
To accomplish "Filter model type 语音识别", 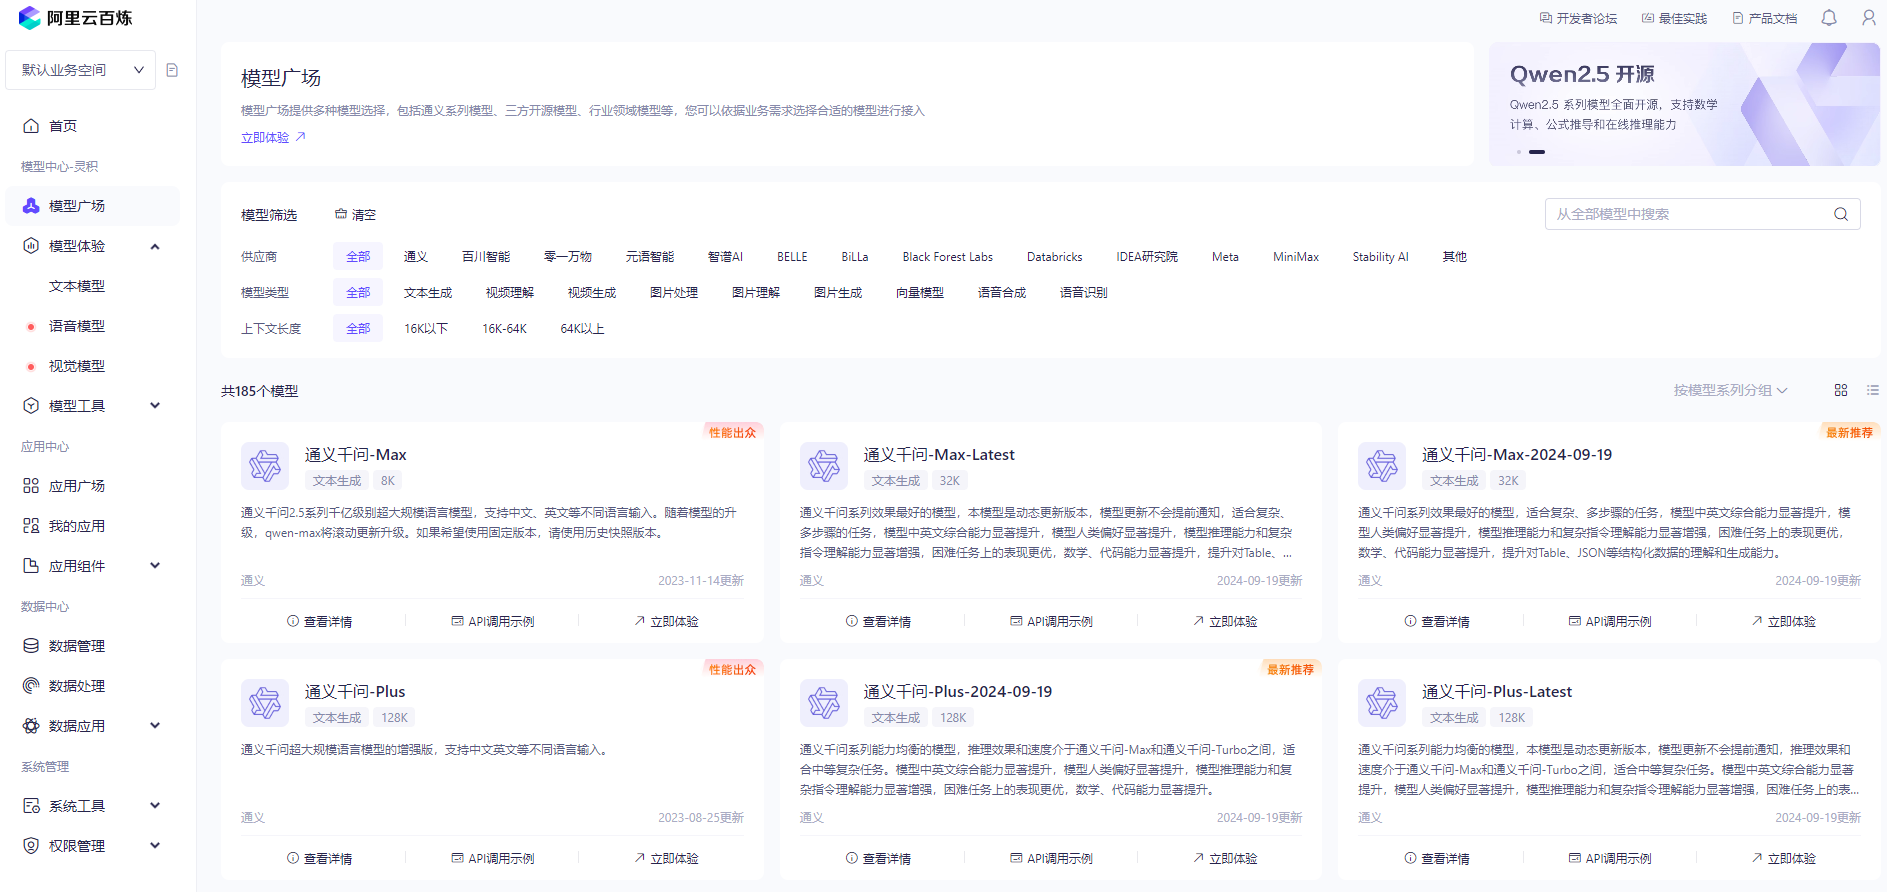I will click(1084, 293).
